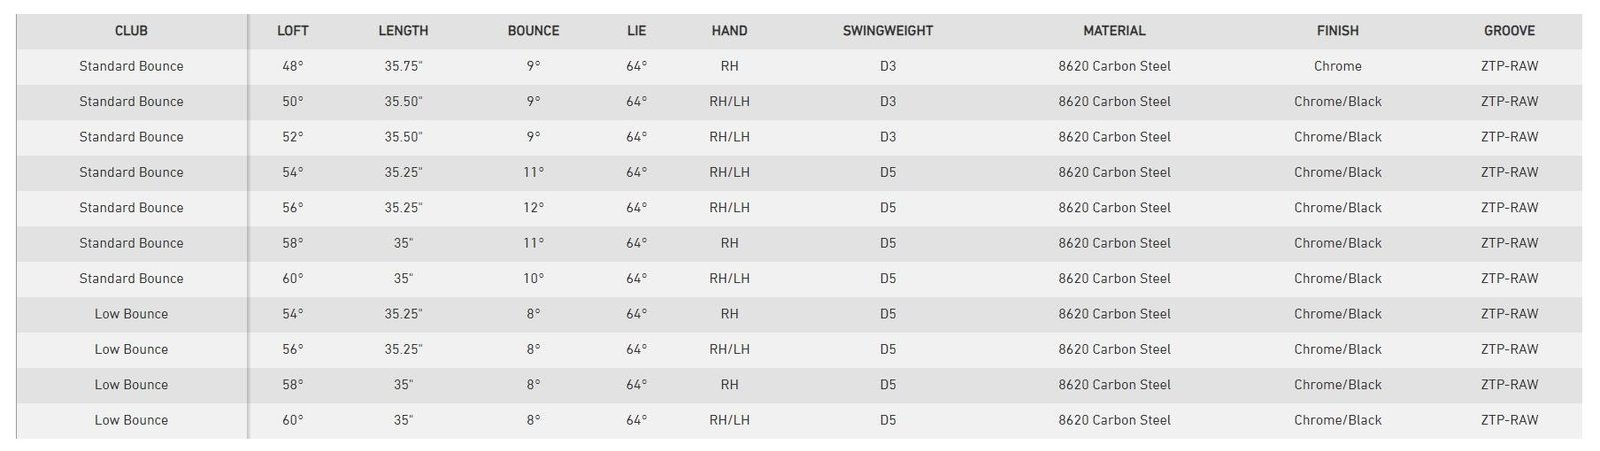The width and height of the screenshot is (1600, 451).
Task: Click the first Low Bounce row label
Action: (131, 314)
